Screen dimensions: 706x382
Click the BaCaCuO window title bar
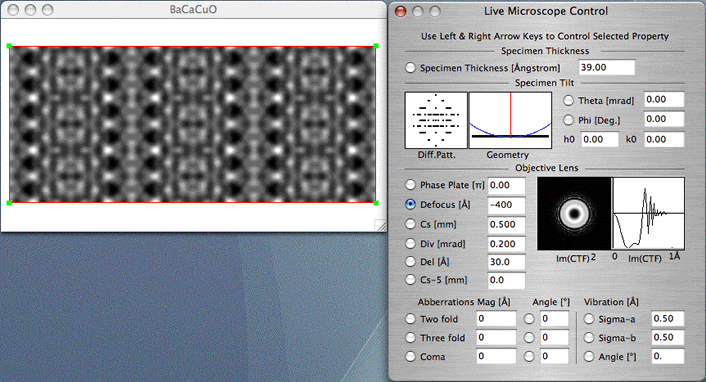click(x=194, y=9)
